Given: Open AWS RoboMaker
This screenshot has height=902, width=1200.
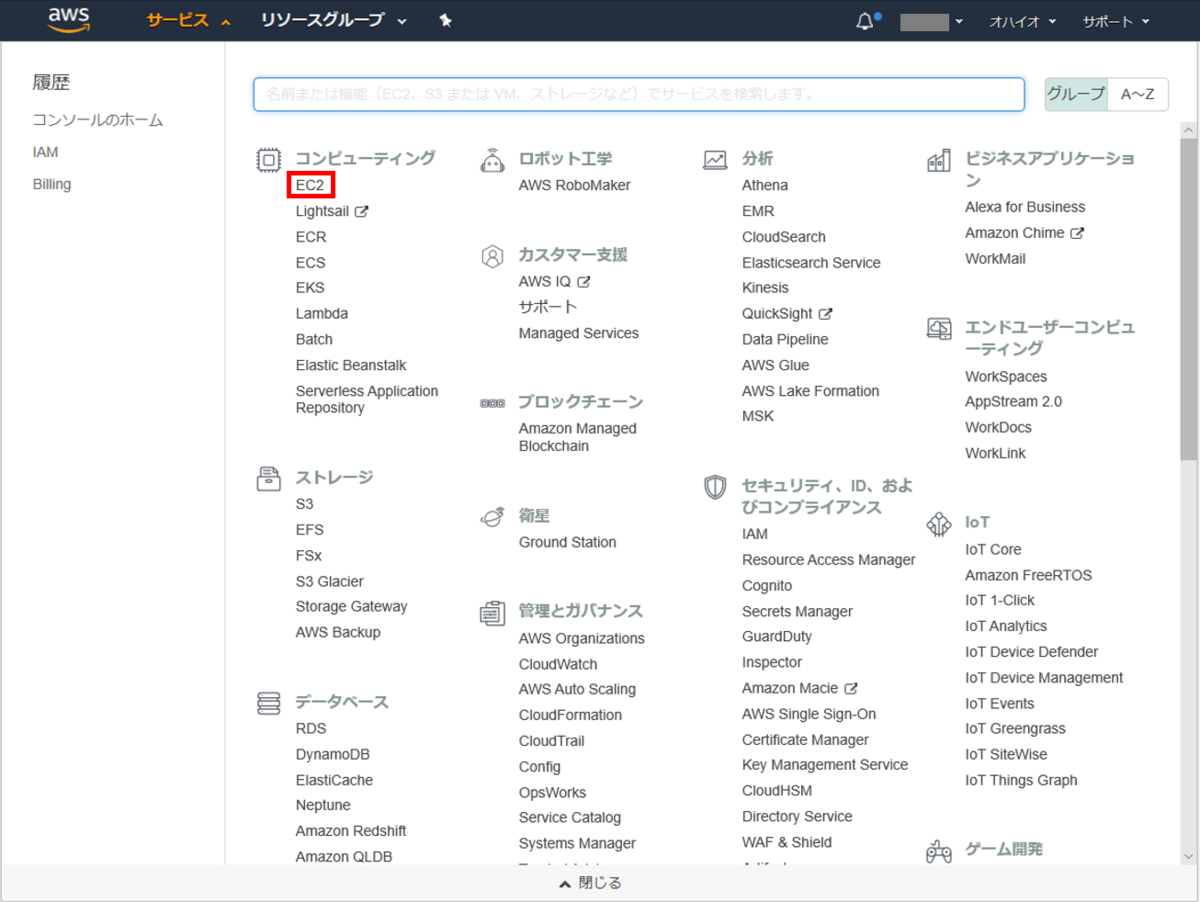Looking at the screenshot, I should point(575,185).
